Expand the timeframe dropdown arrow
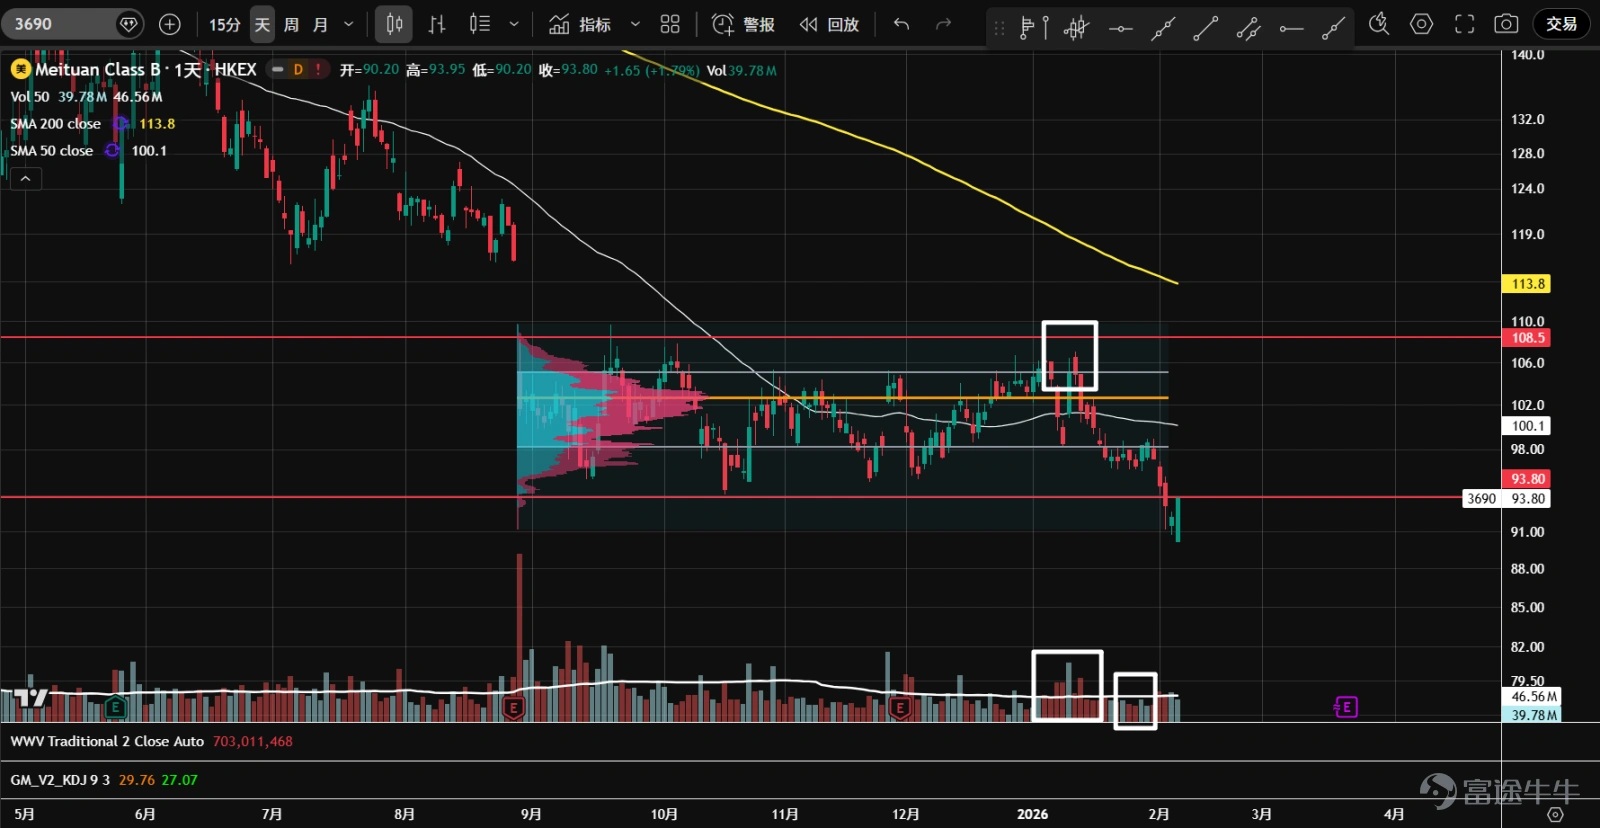 coord(349,24)
